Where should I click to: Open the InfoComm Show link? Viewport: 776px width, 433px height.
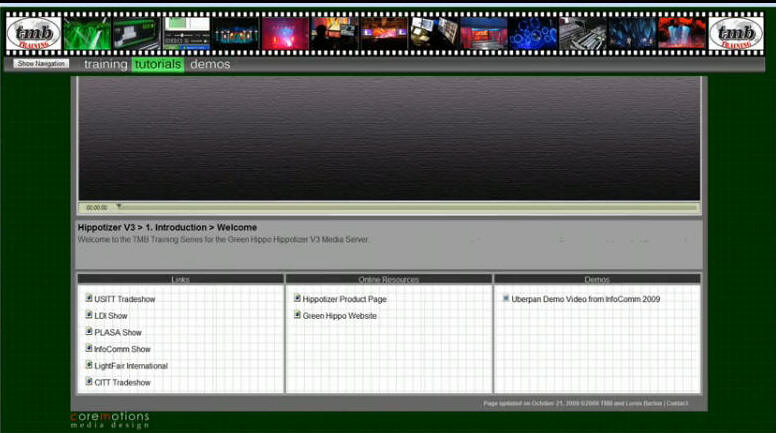point(122,349)
